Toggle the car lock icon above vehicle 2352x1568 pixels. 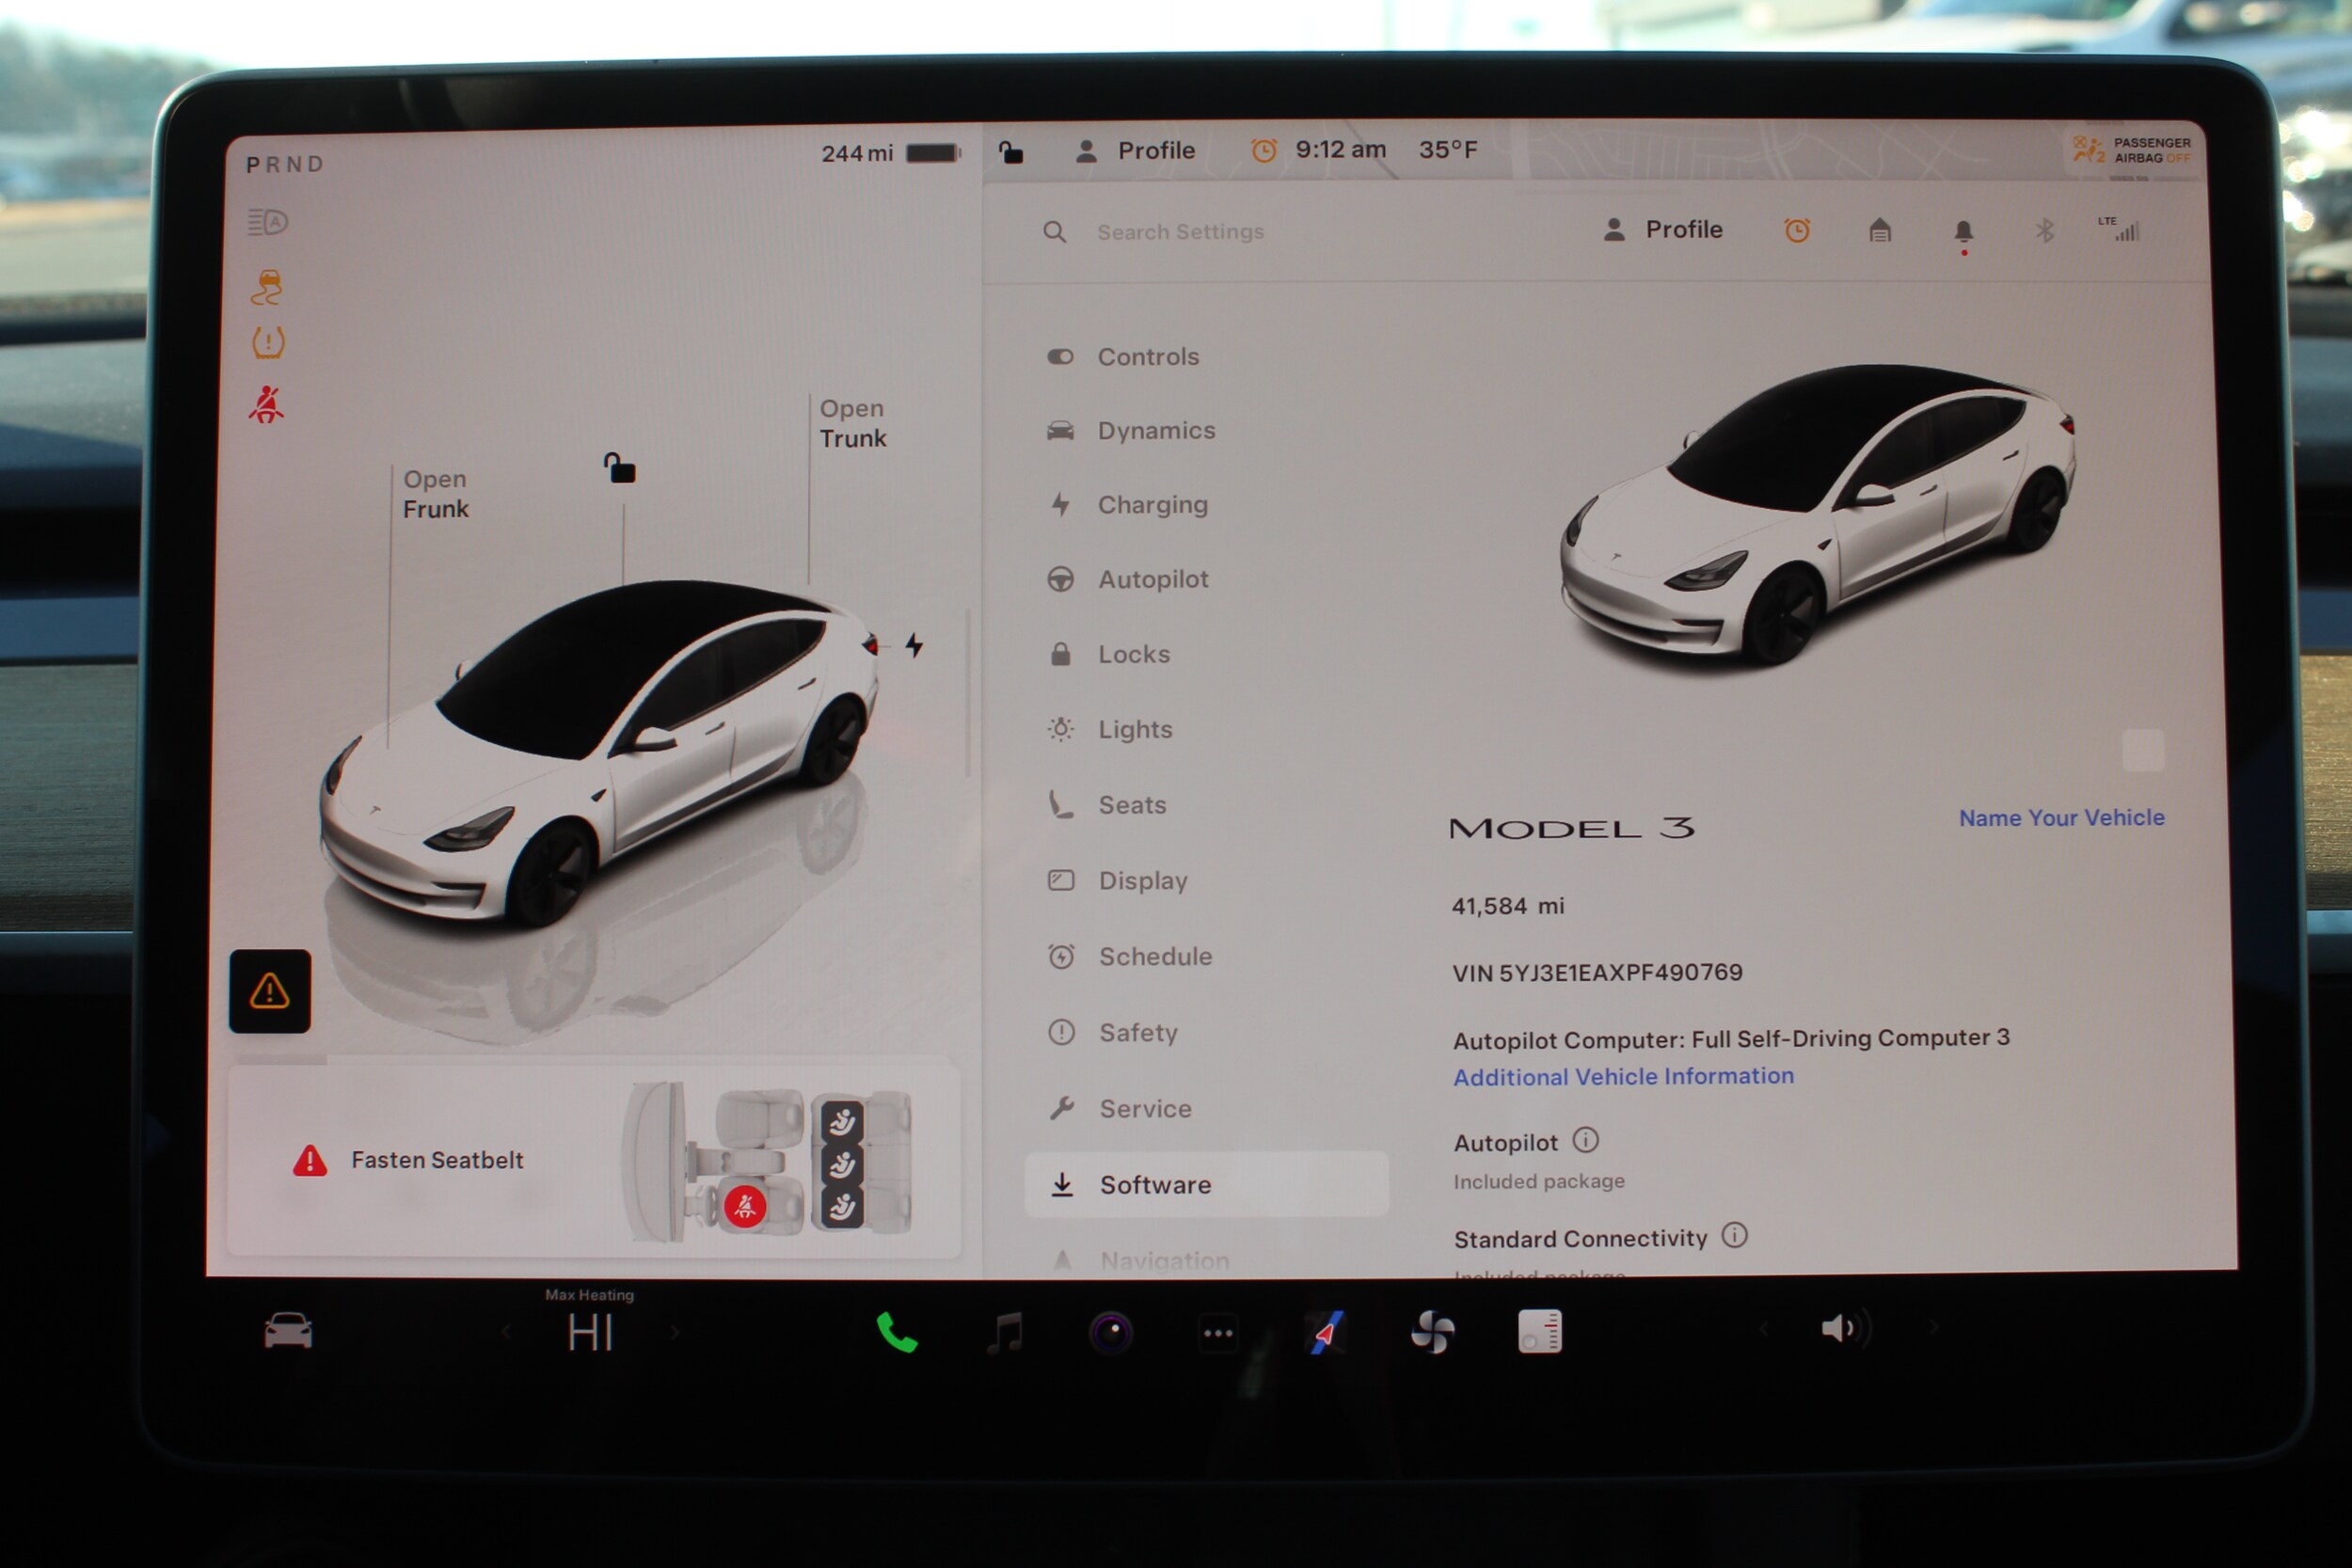pos(620,468)
